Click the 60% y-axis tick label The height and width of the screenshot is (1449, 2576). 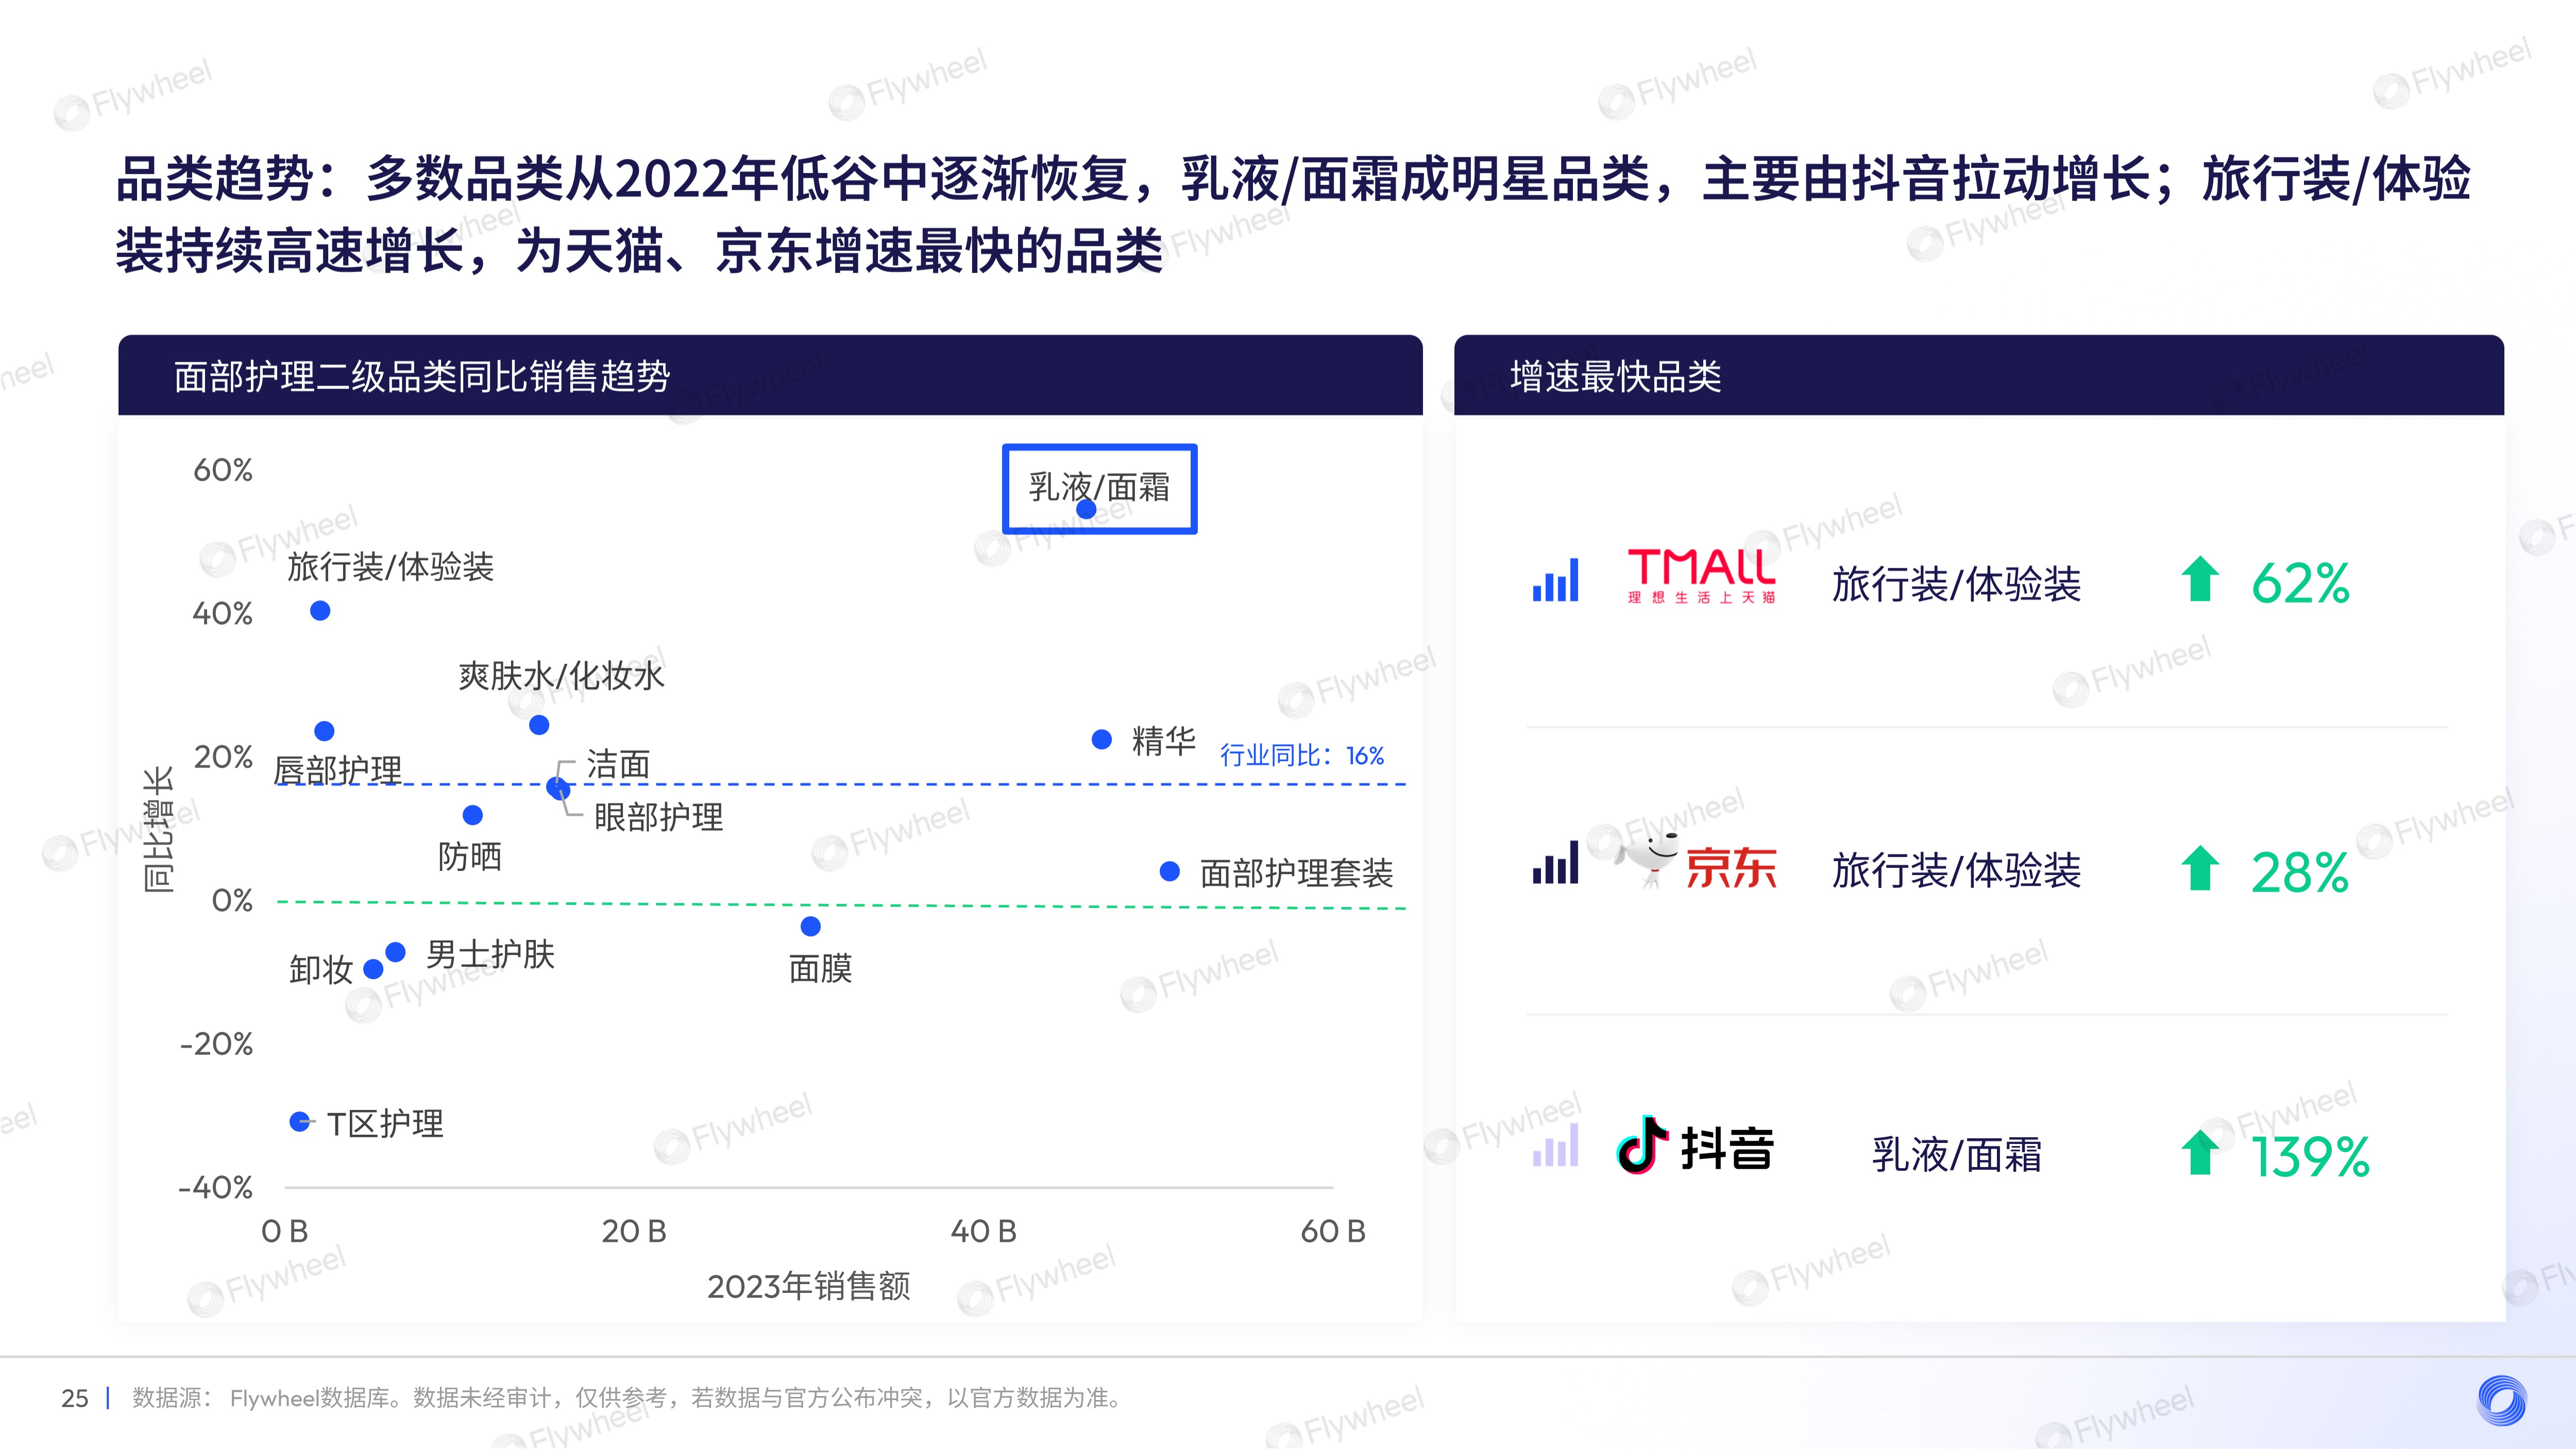click(222, 469)
